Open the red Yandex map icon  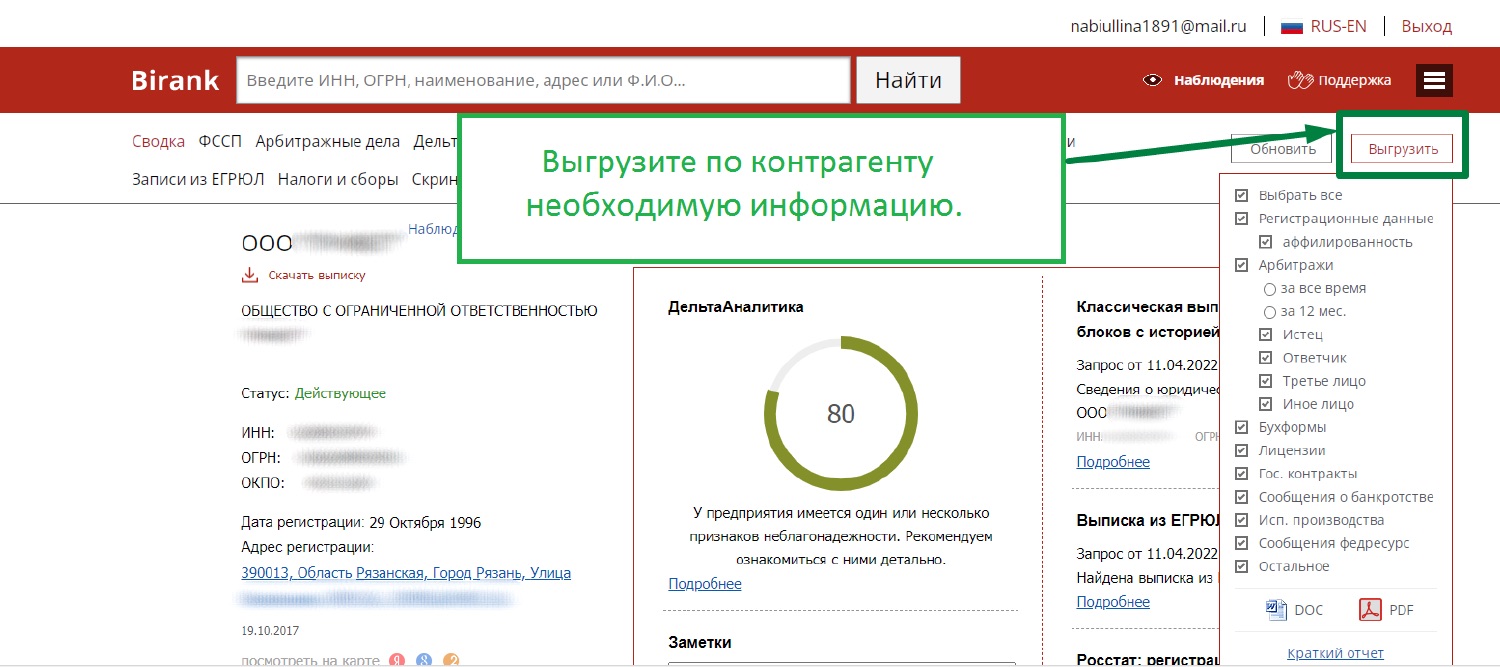click(397, 661)
